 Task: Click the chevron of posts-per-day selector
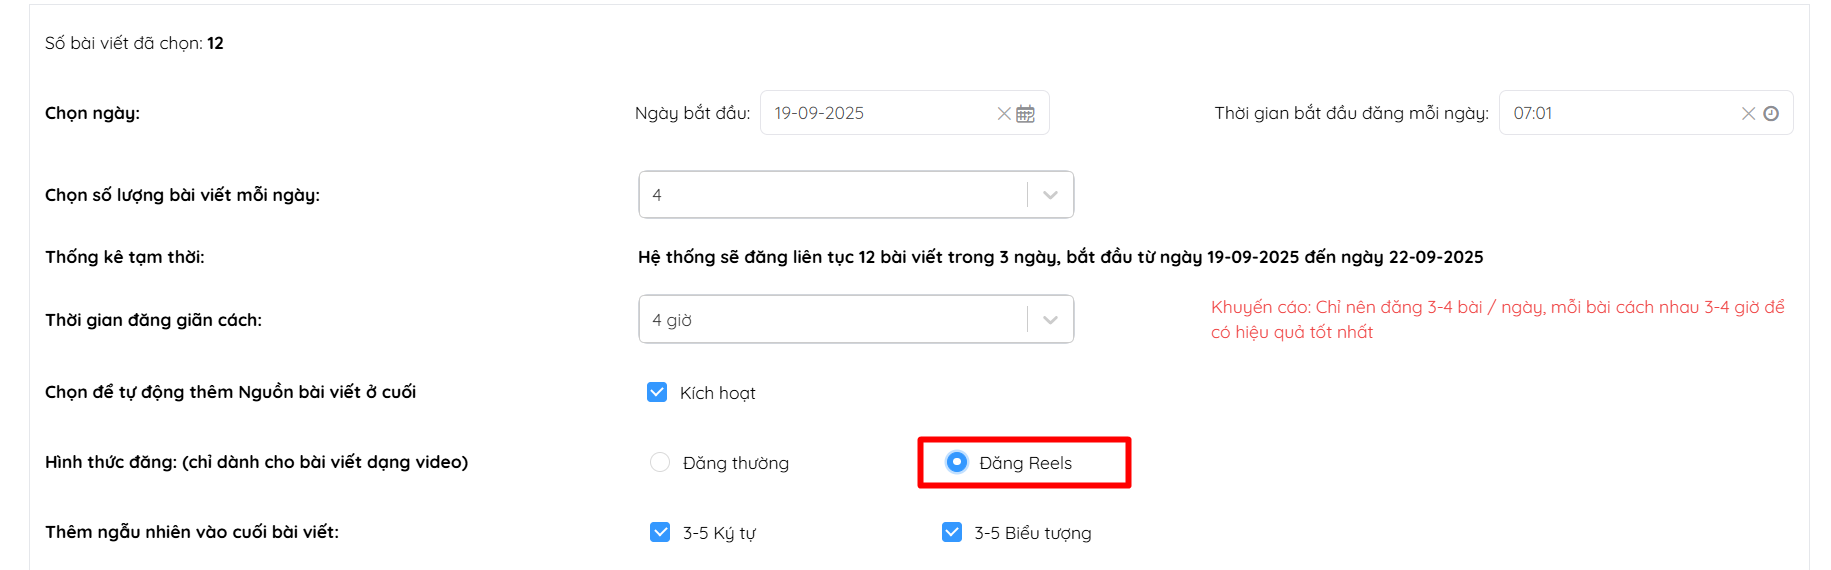[1050, 195]
